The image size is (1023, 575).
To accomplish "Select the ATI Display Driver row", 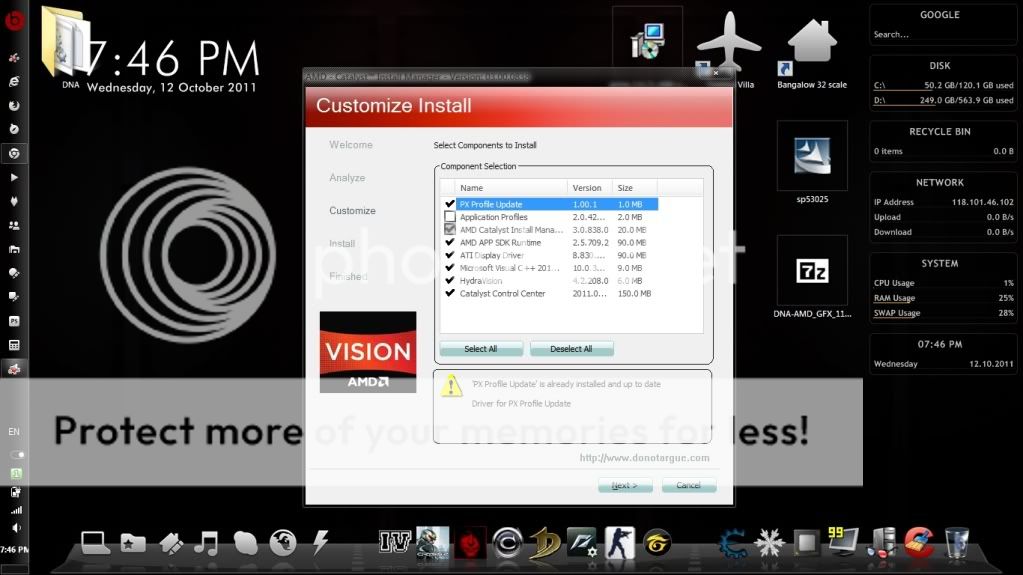I will [491, 255].
